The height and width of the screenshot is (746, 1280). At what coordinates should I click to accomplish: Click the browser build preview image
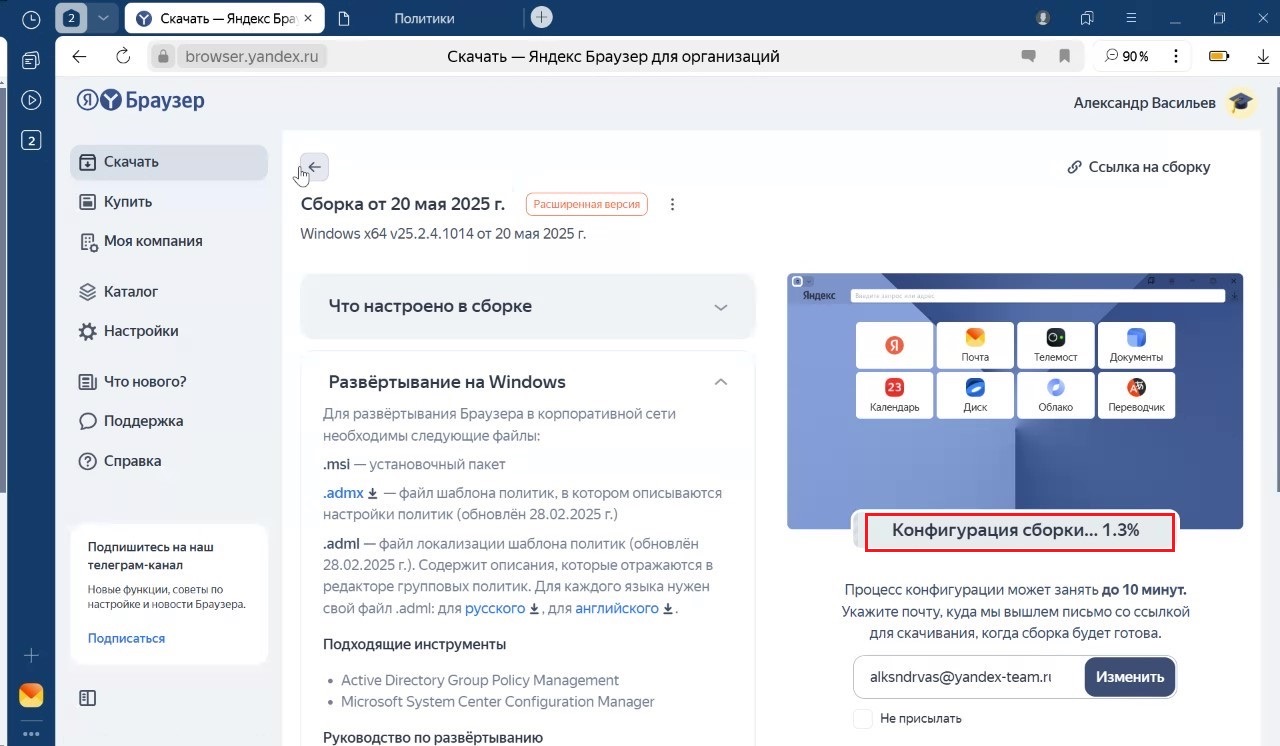(1015, 400)
